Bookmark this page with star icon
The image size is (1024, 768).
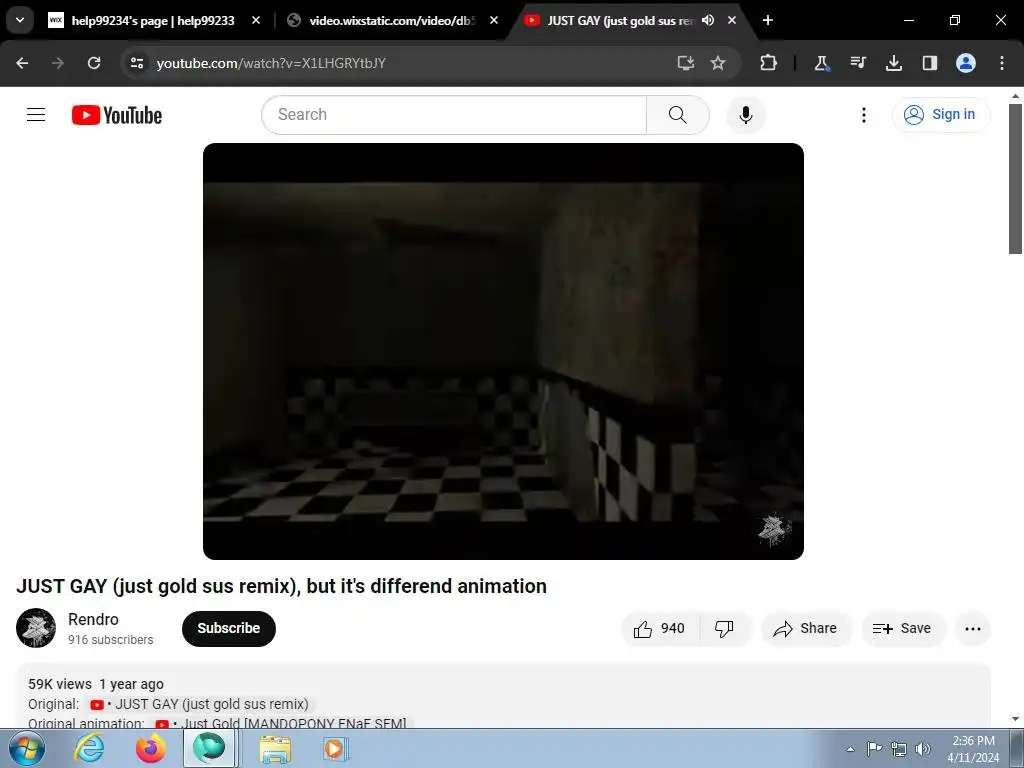[718, 63]
